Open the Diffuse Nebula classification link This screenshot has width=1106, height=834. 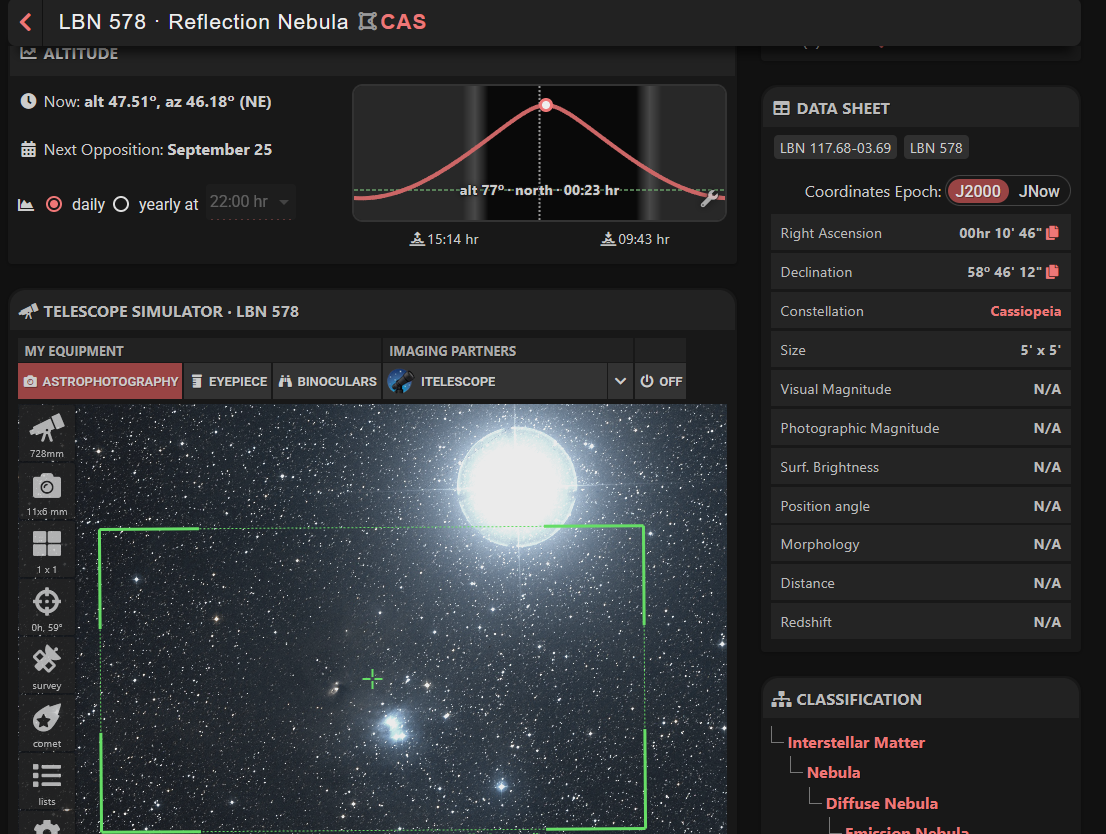click(x=882, y=804)
